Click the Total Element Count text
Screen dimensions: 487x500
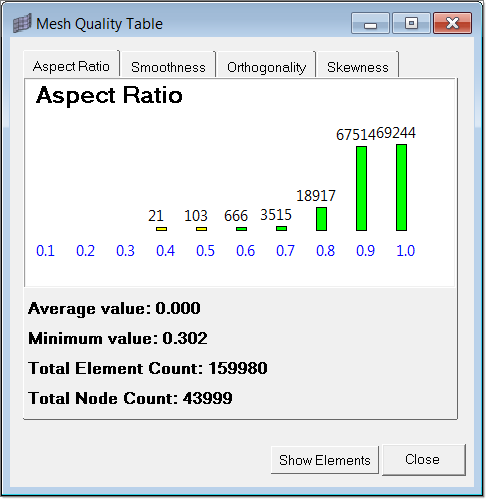coord(148,368)
